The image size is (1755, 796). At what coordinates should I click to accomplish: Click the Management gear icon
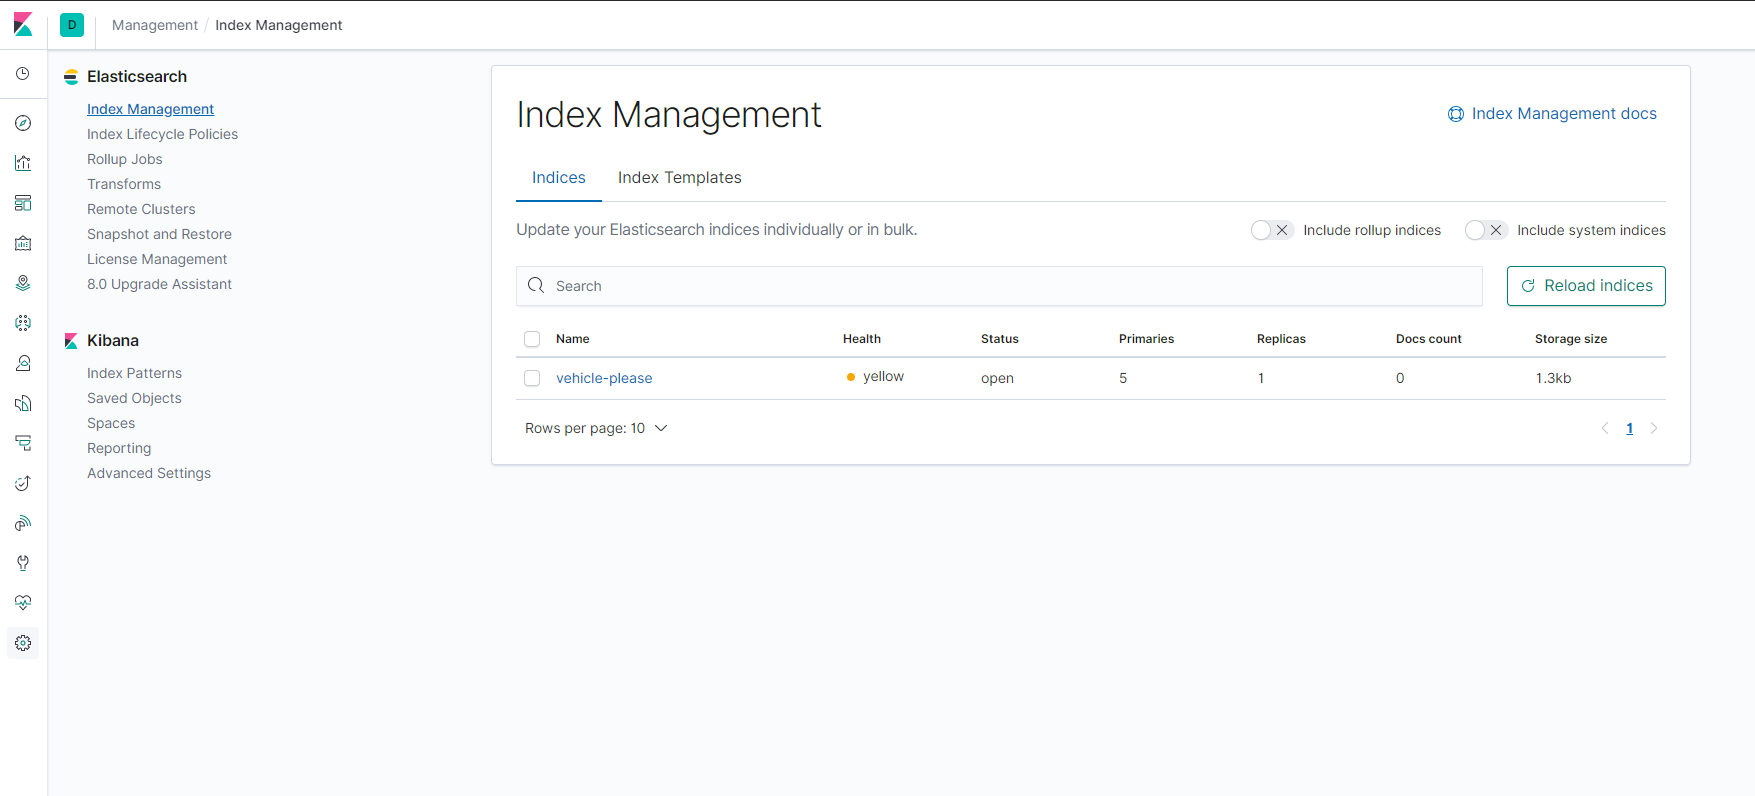[23, 643]
